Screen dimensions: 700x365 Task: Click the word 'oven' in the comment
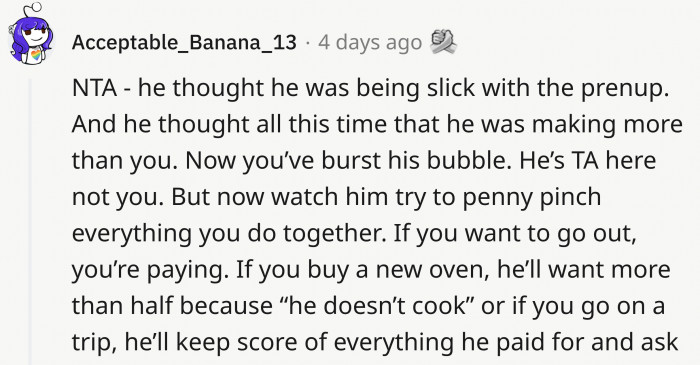point(464,270)
